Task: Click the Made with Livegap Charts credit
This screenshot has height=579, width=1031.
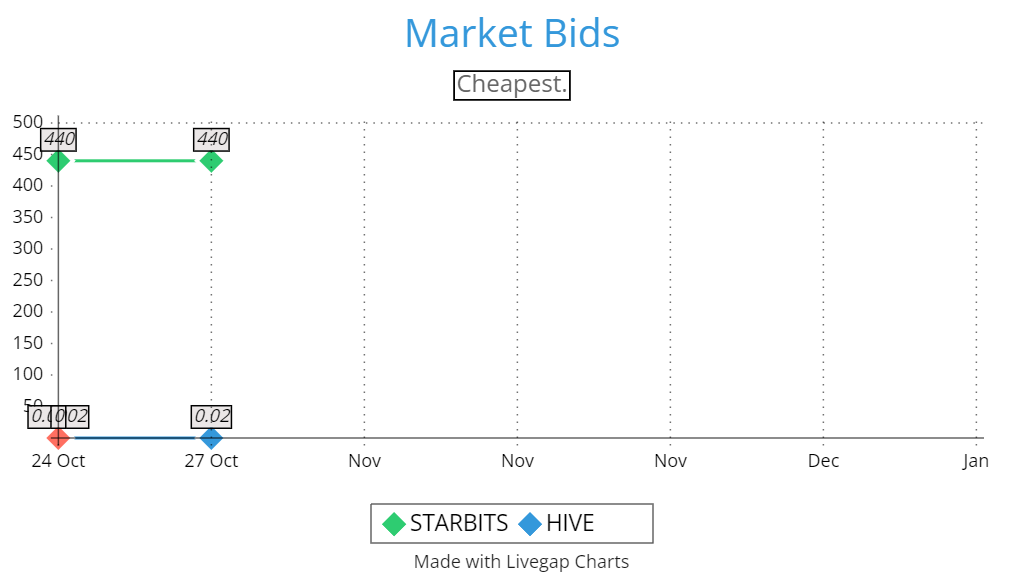Action: [521, 562]
